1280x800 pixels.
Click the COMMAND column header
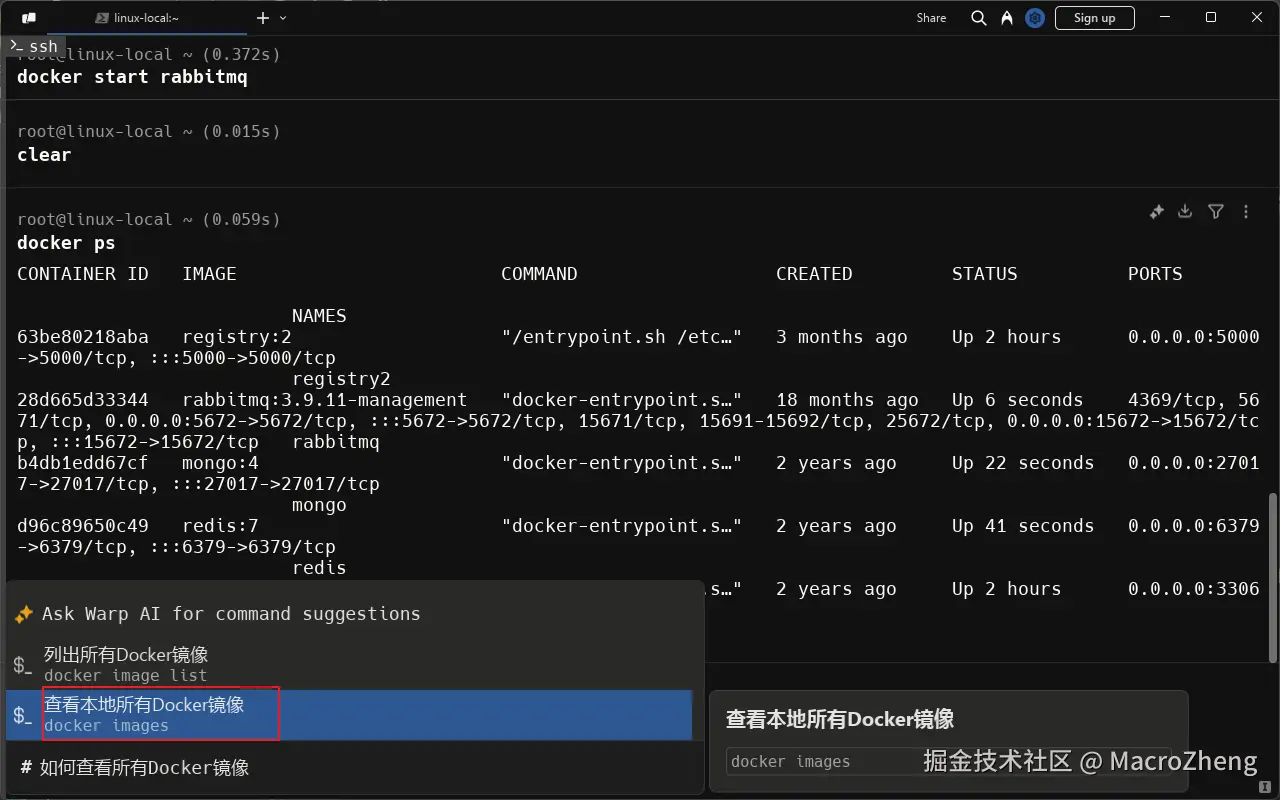(x=539, y=274)
